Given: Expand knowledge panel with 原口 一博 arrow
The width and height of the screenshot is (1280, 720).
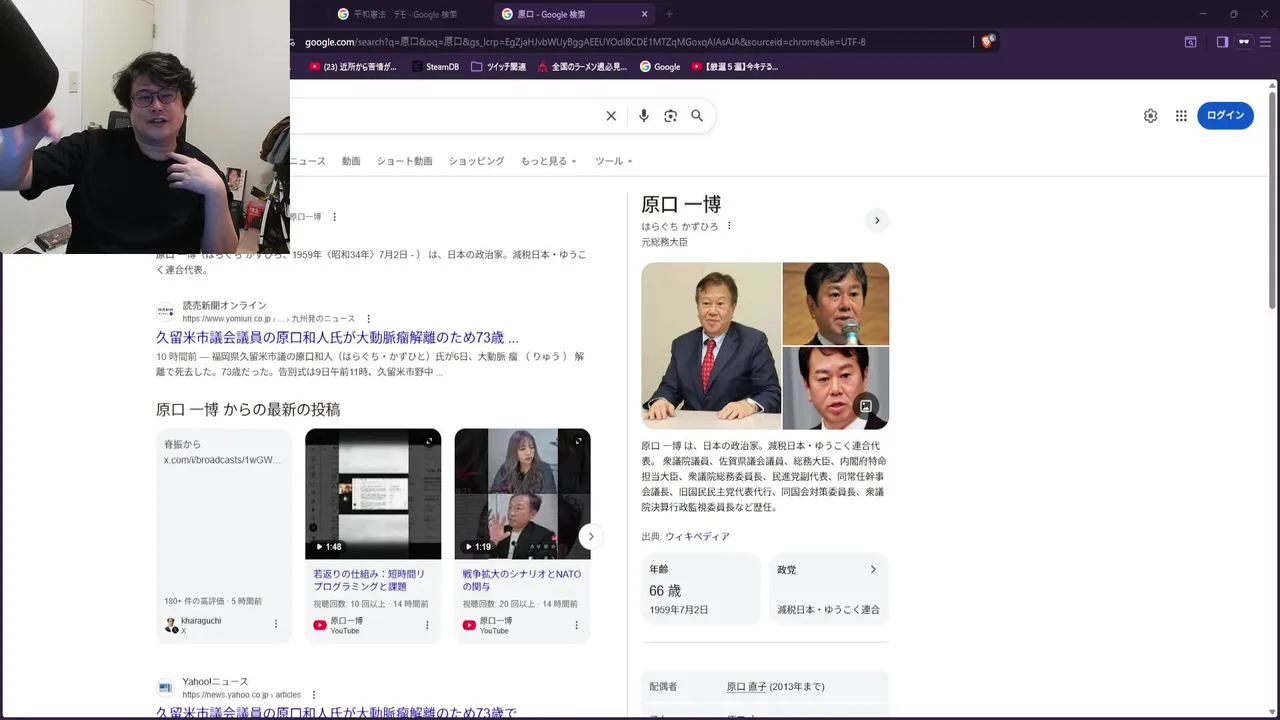Looking at the screenshot, I should click(877, 221).
